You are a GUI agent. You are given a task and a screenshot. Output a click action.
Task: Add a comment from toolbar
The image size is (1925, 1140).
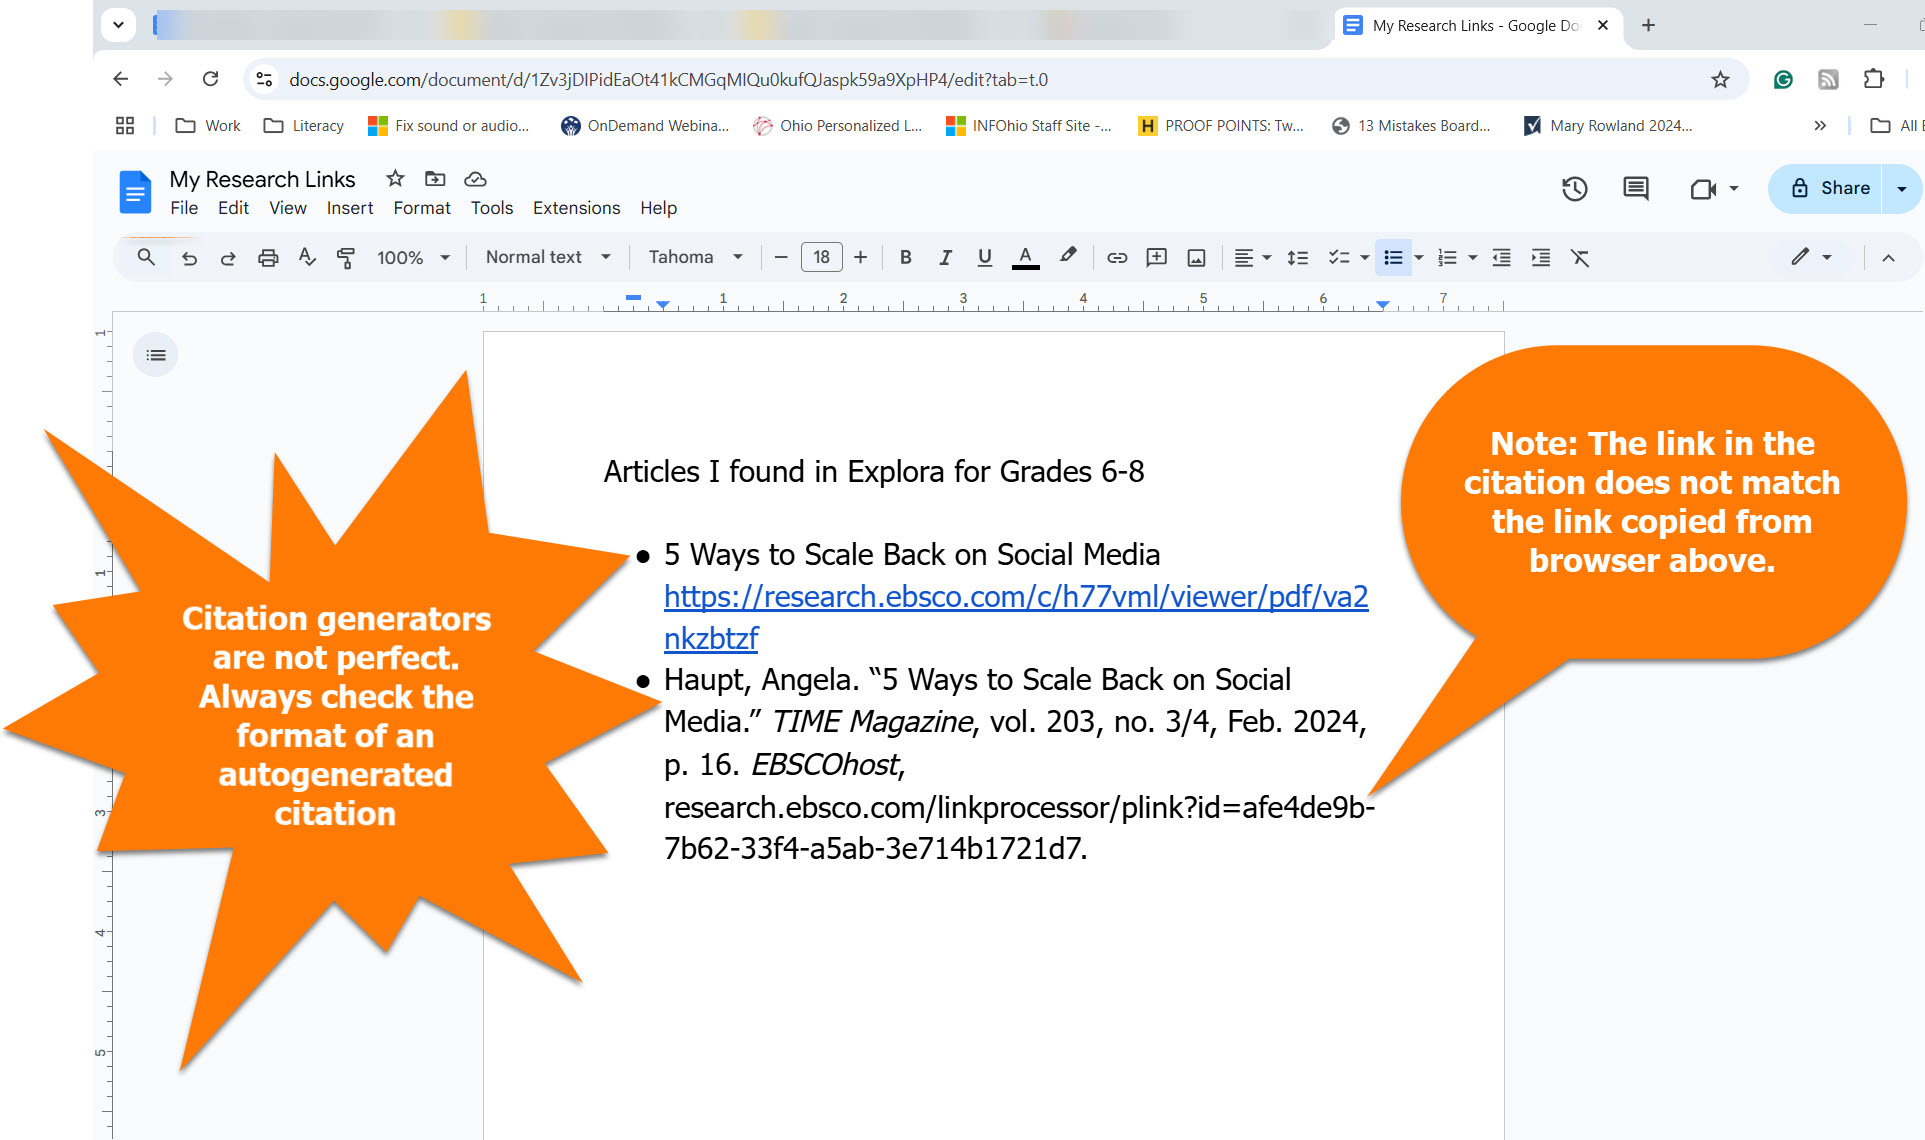pos(1156,257)
